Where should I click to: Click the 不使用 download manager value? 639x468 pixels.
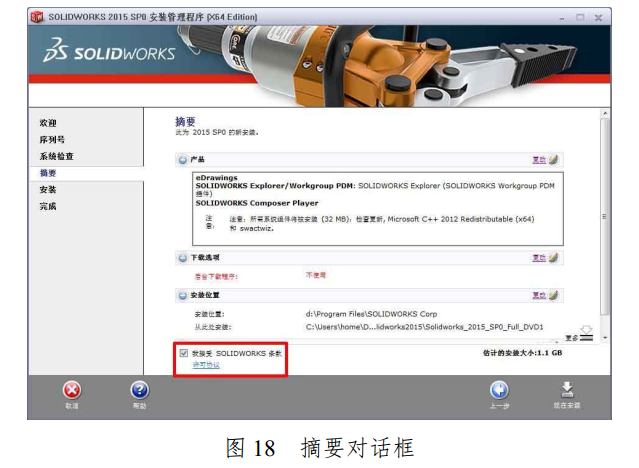[316, 275]
